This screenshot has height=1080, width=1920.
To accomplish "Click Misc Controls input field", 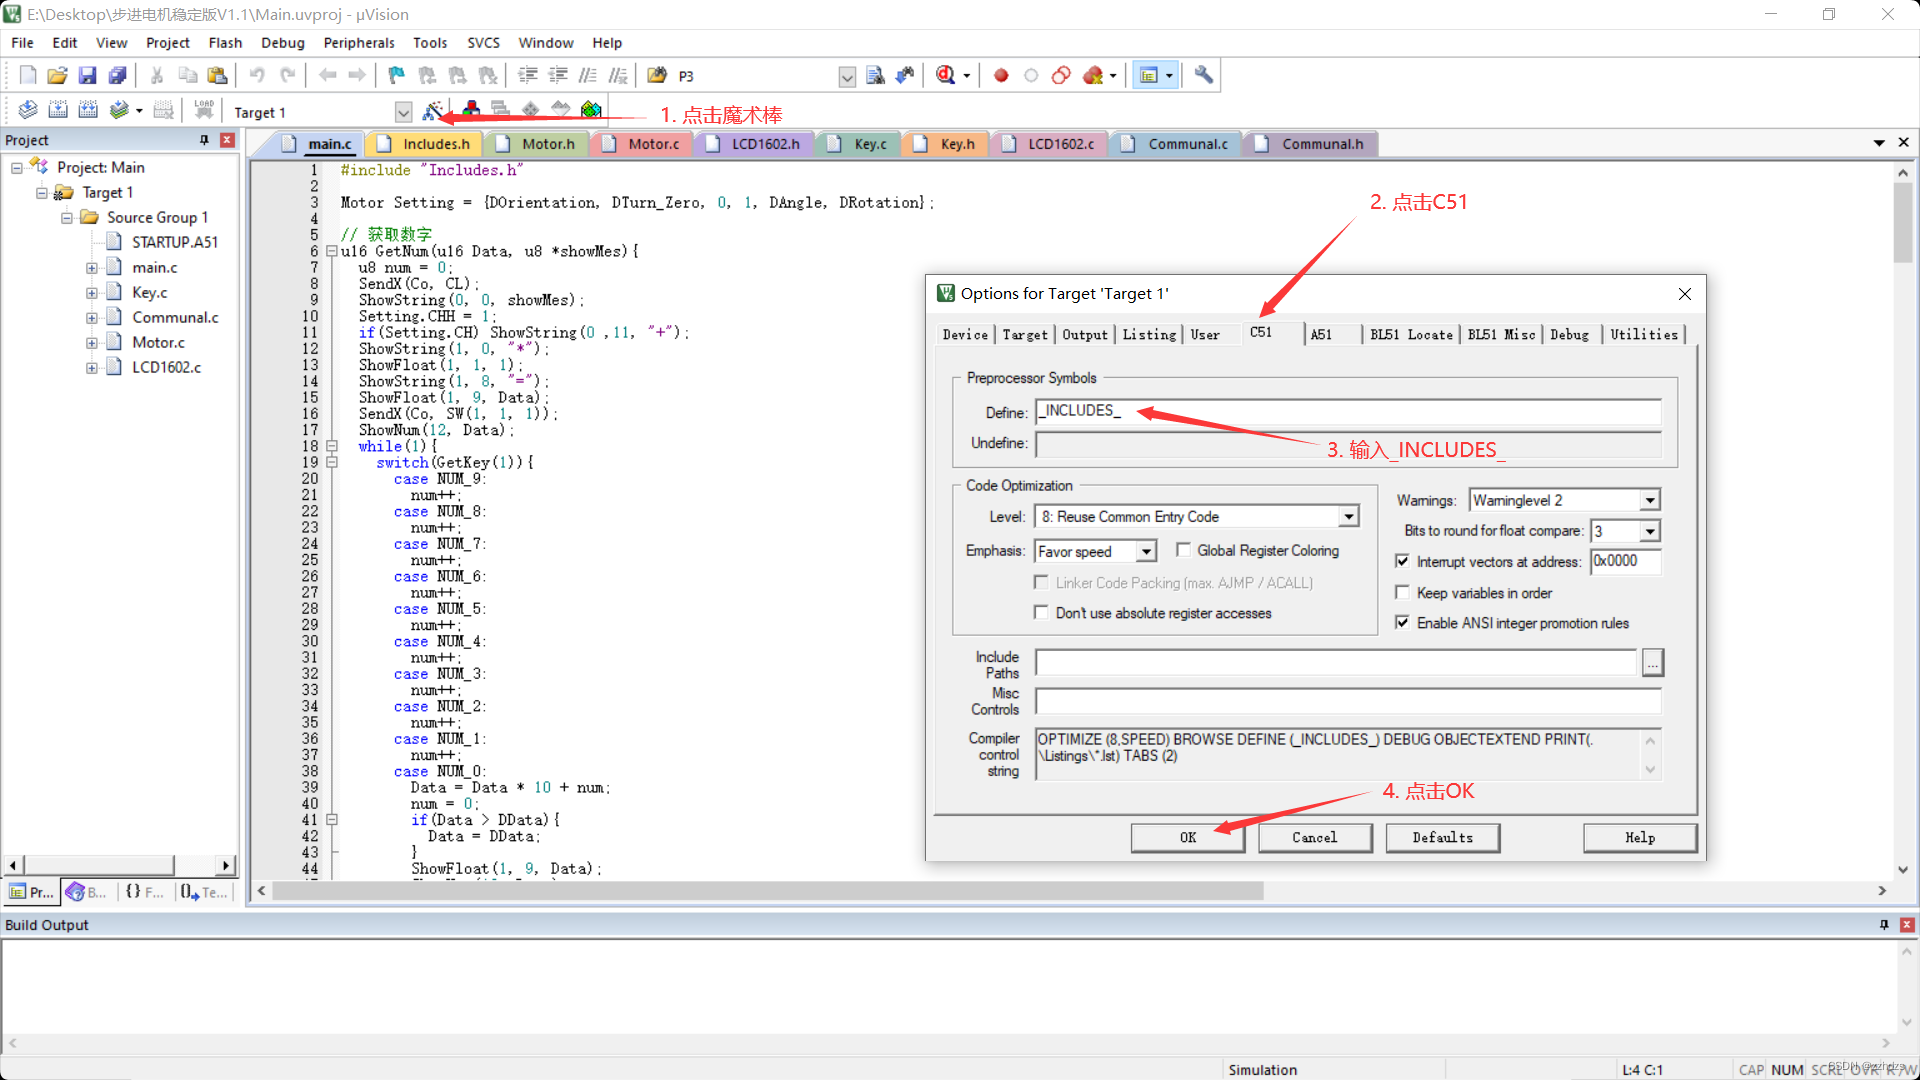I will 1348,701.
